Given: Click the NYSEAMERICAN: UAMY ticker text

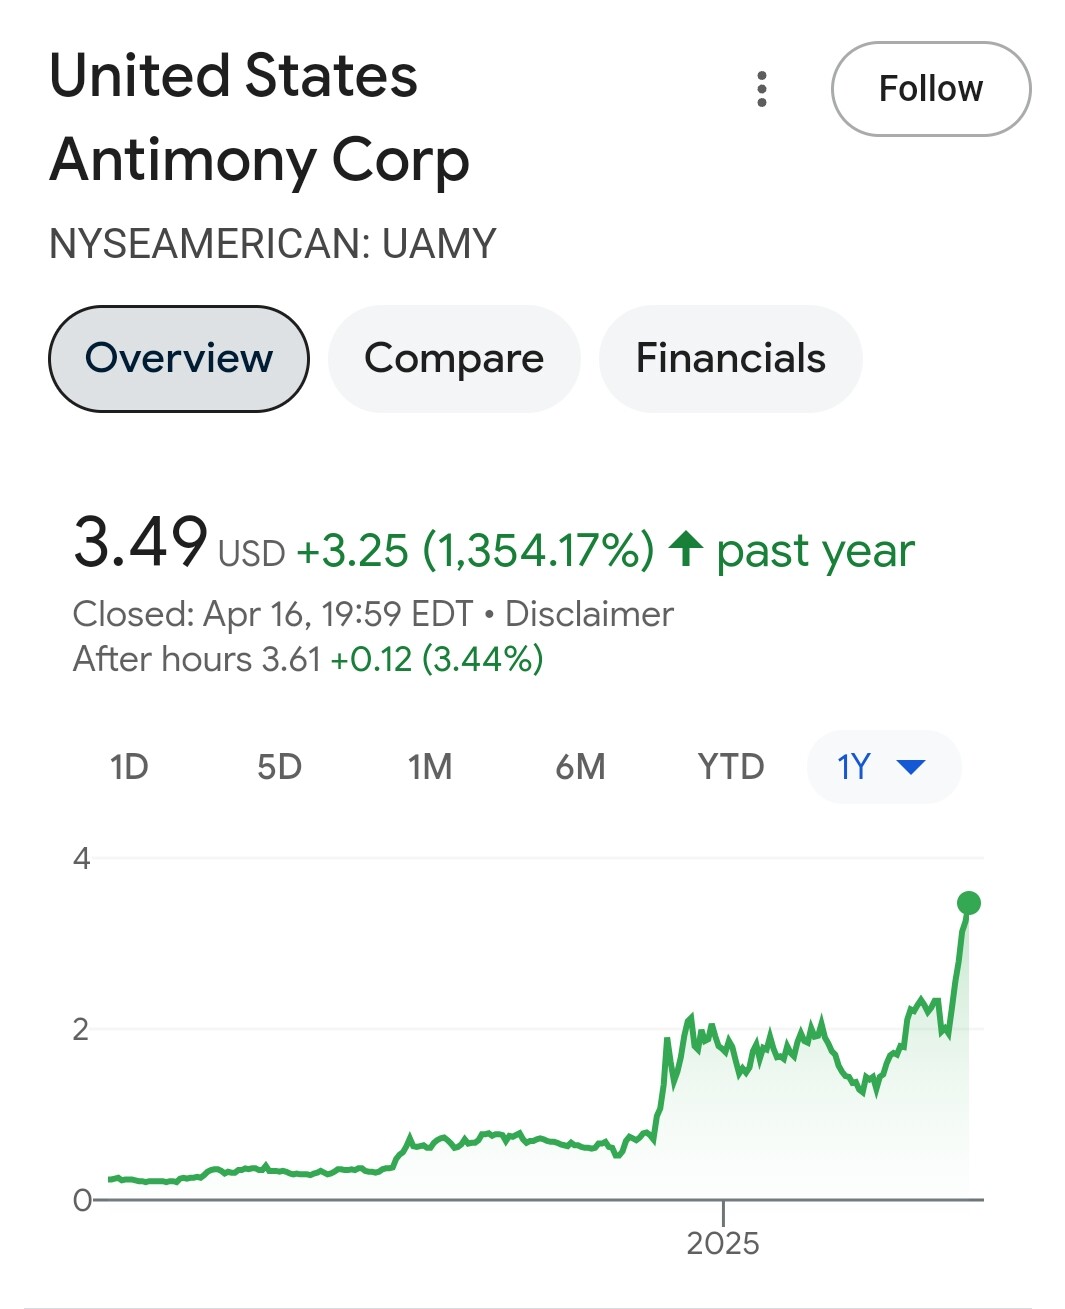Looking at the screenshot, I should click(x=273, y=244).
